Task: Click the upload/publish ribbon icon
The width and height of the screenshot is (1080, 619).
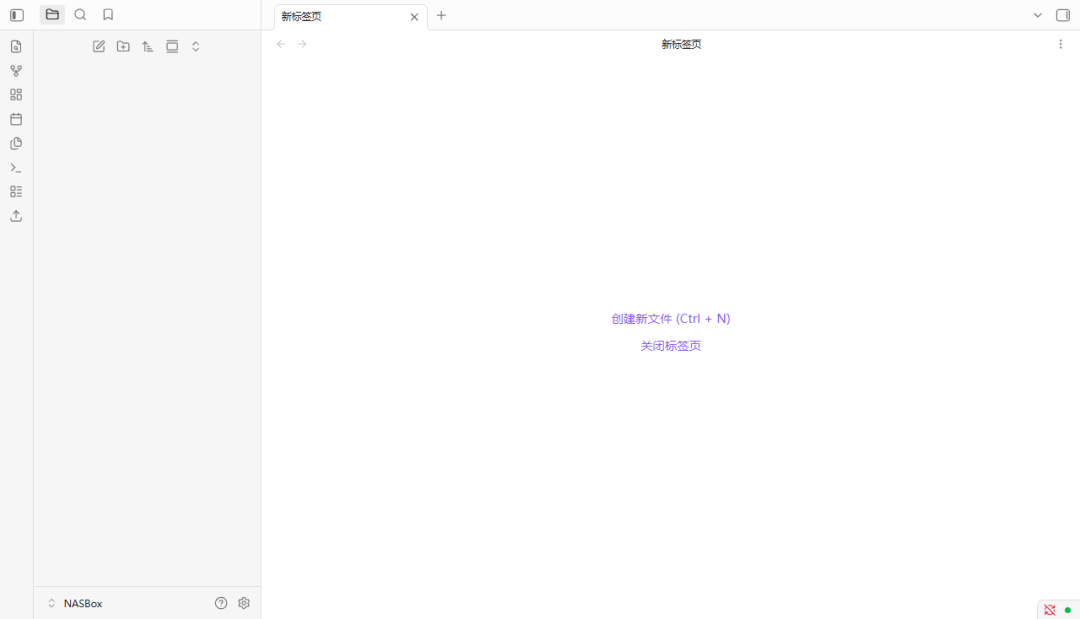Action: tap(16, 216)
